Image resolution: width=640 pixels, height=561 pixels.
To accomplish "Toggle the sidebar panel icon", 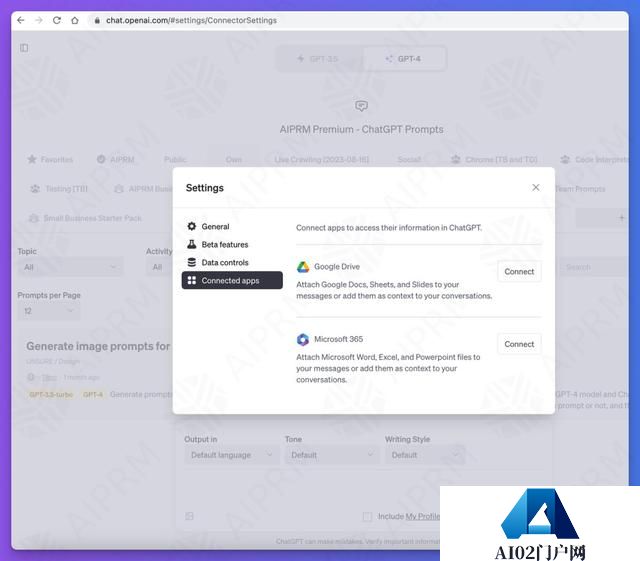I will tap(24, 48).
